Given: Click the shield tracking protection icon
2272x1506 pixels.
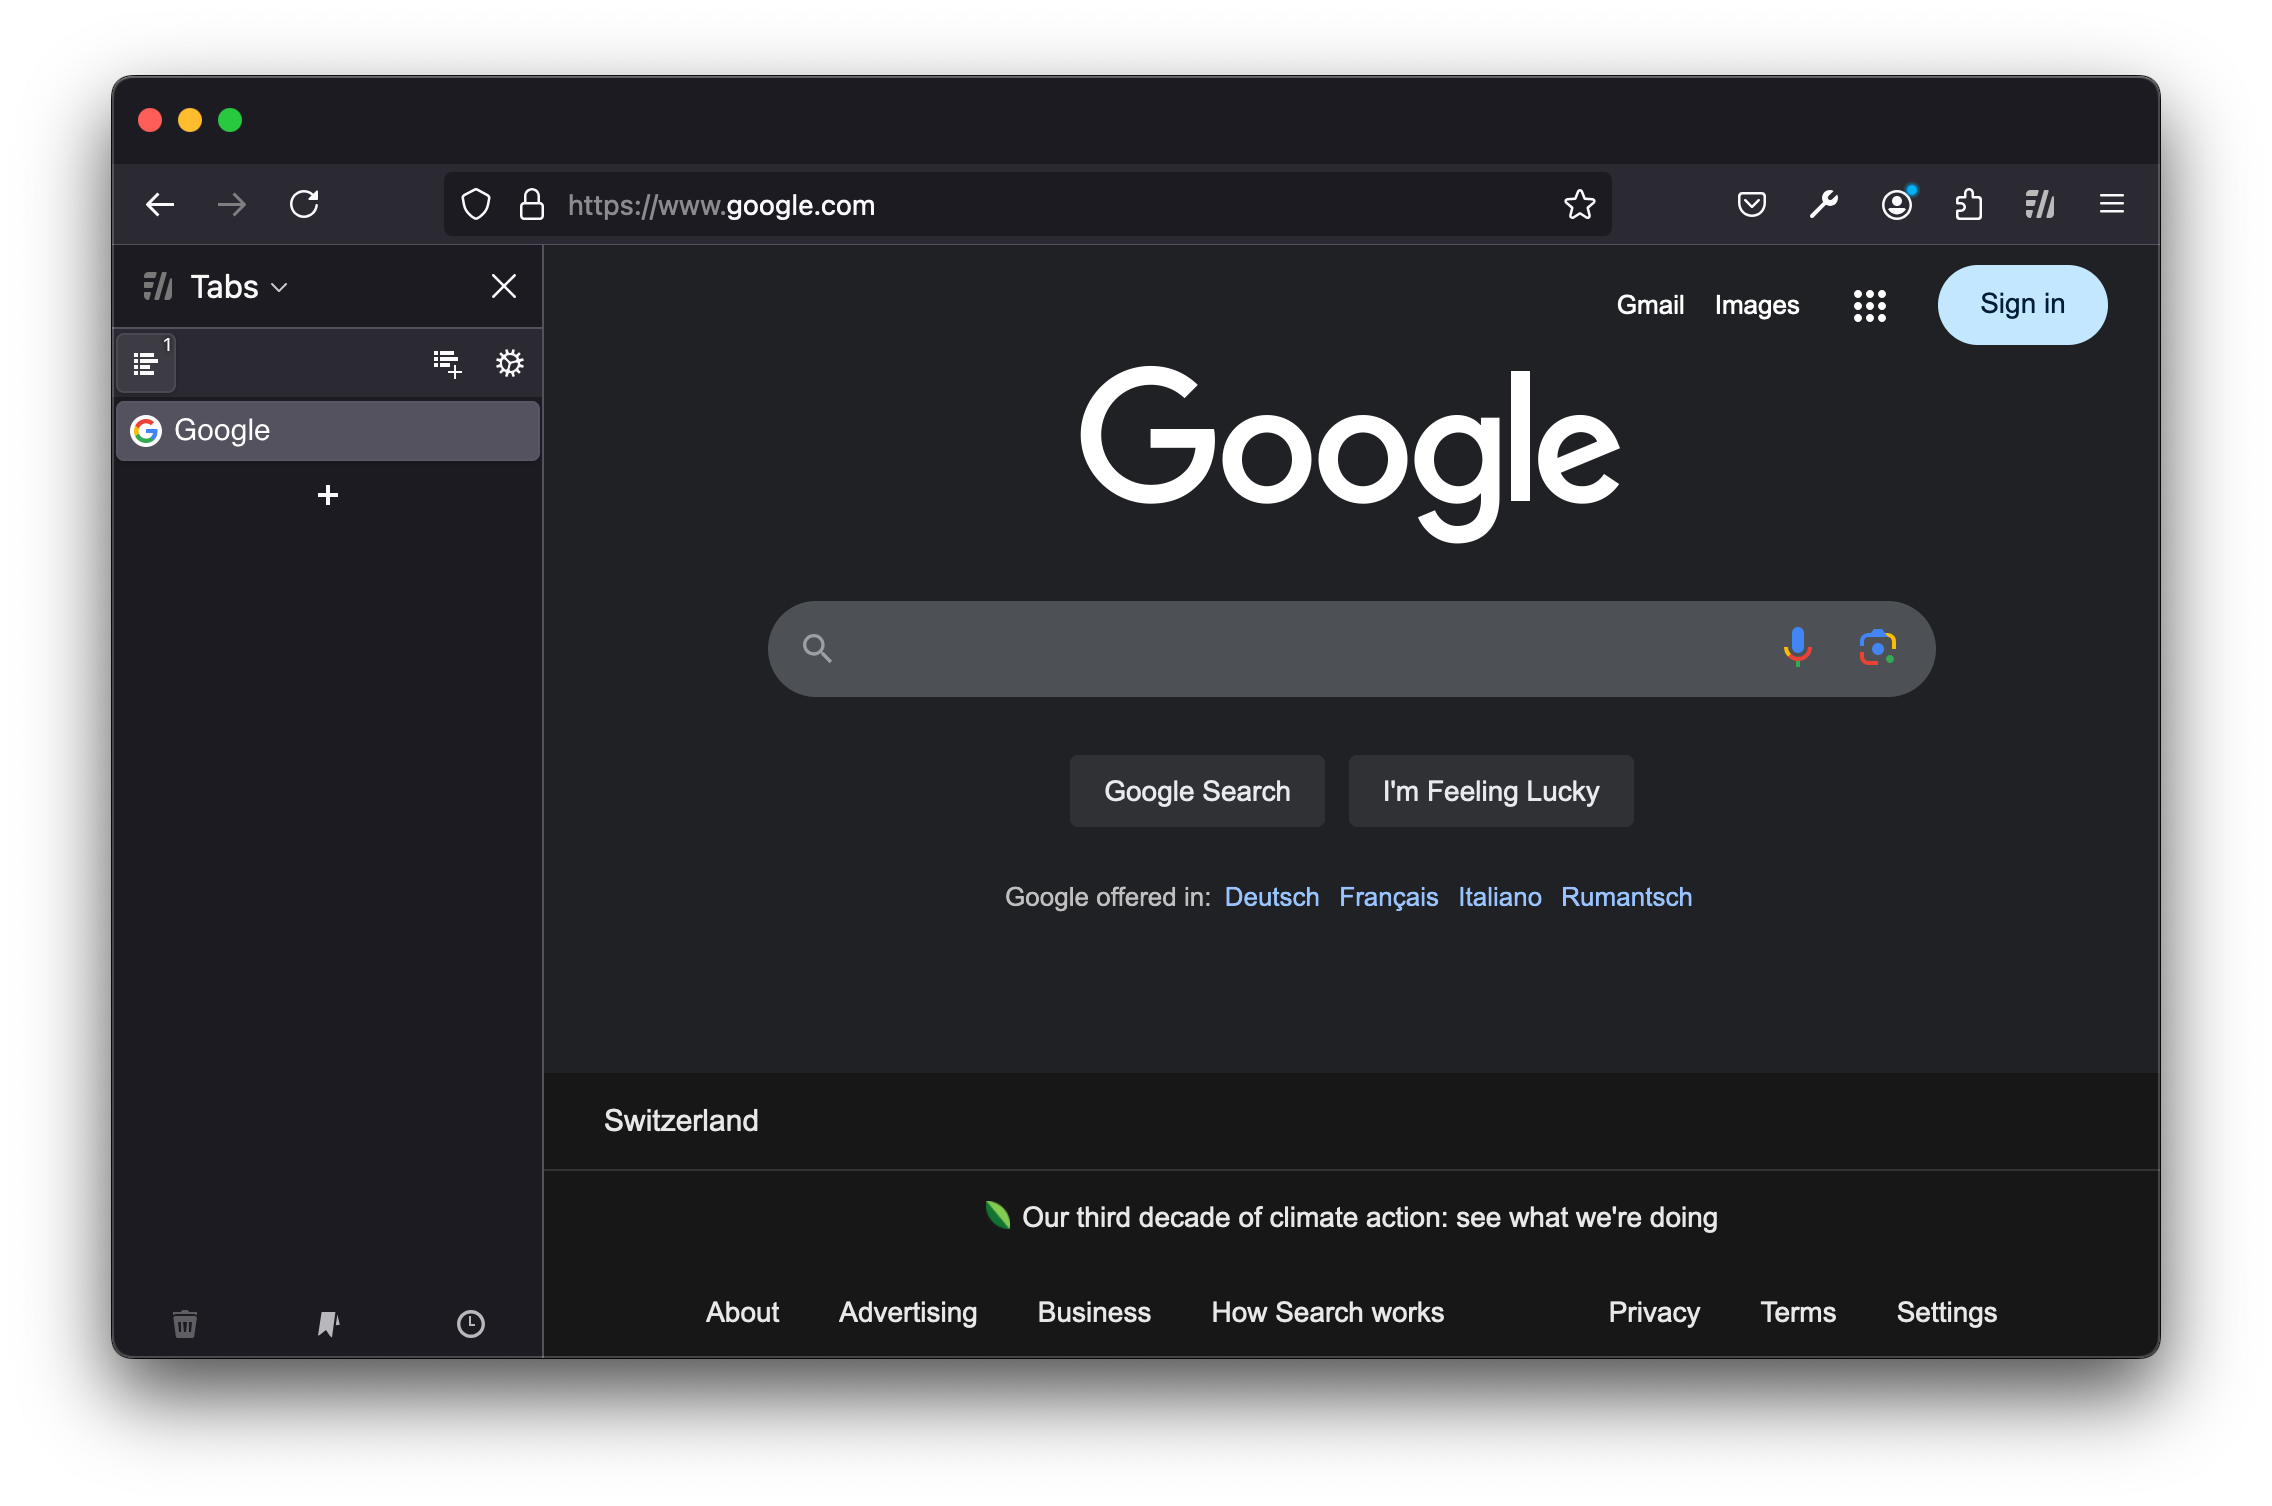Looking at the screenshot, I should (476, 205).
